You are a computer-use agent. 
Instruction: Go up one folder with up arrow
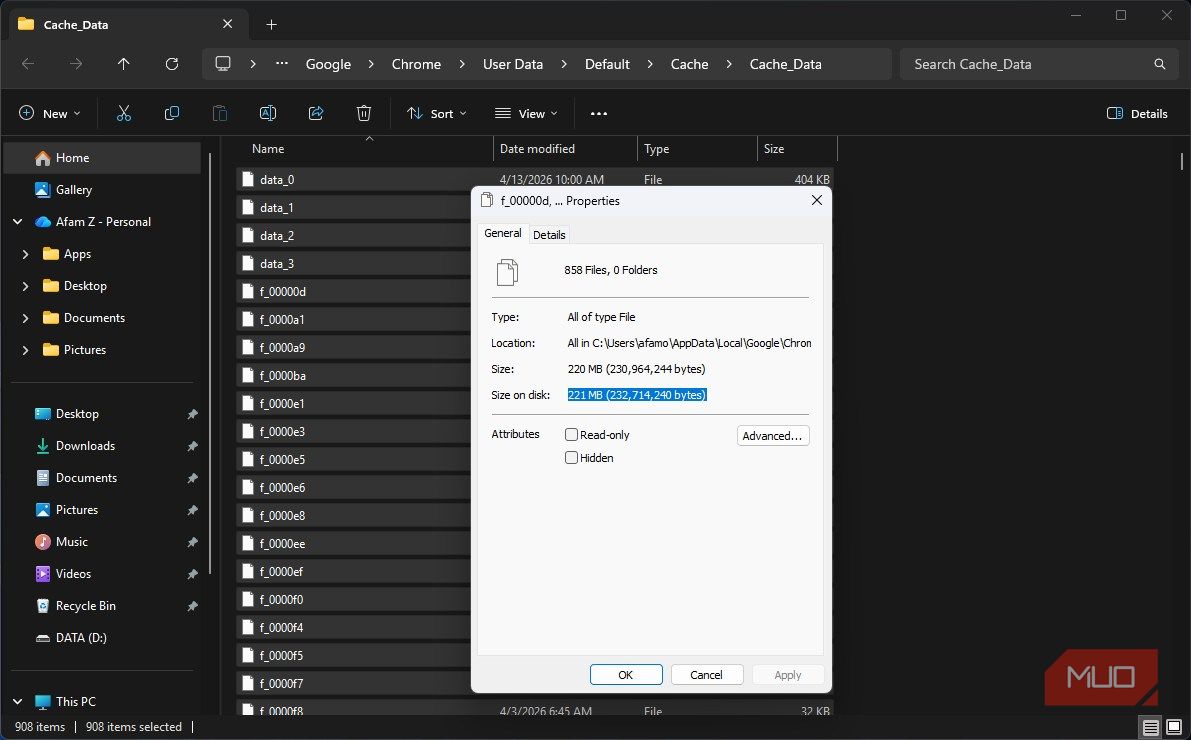tap(123, 64)
